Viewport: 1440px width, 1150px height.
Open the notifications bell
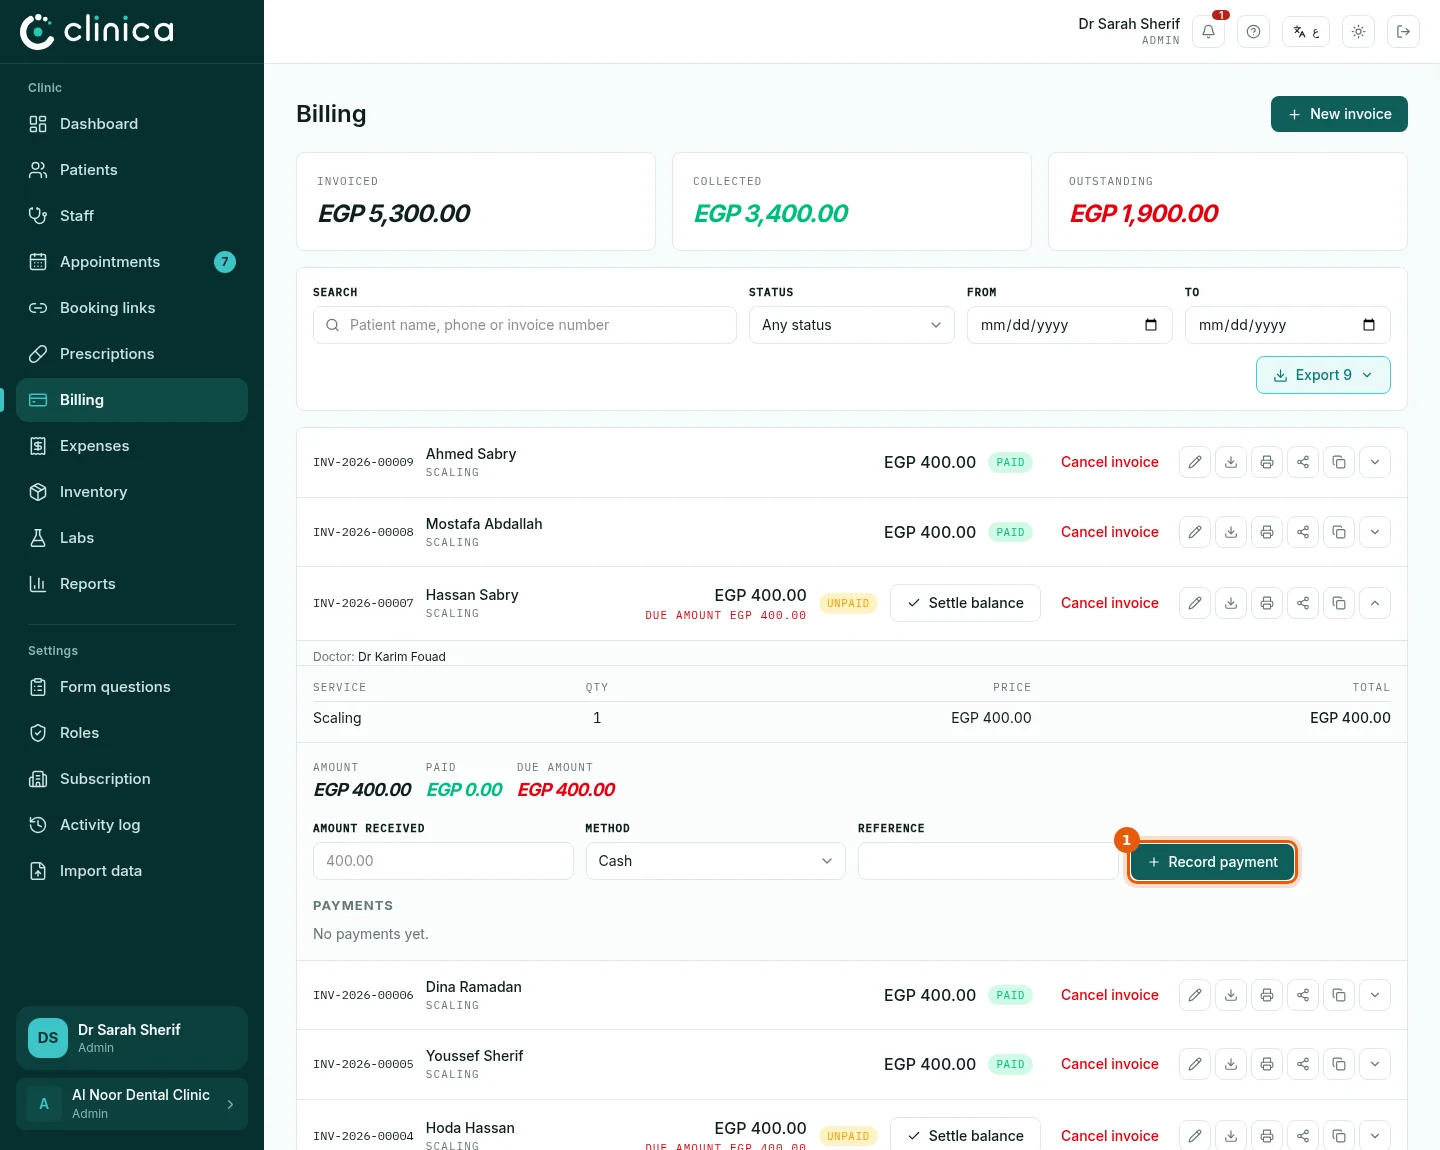1208,32
